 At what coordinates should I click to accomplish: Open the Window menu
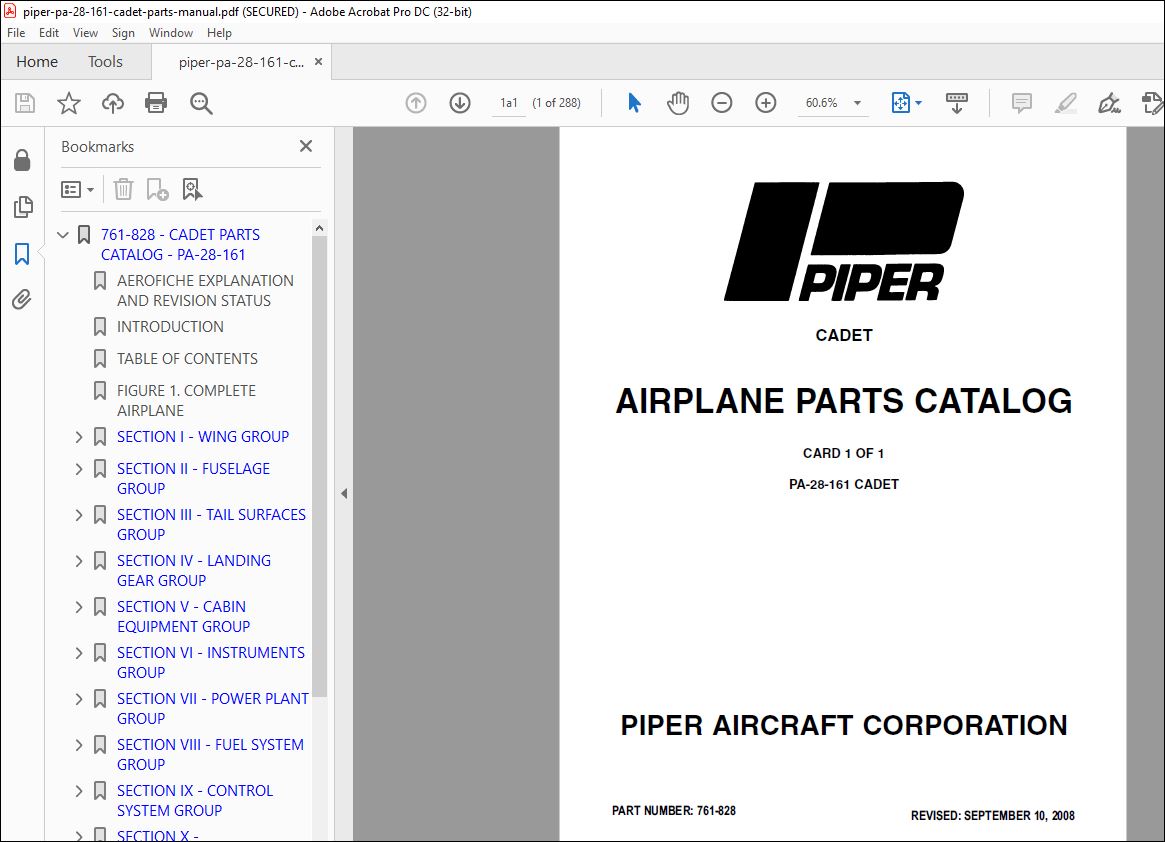[x=171, y=33]
